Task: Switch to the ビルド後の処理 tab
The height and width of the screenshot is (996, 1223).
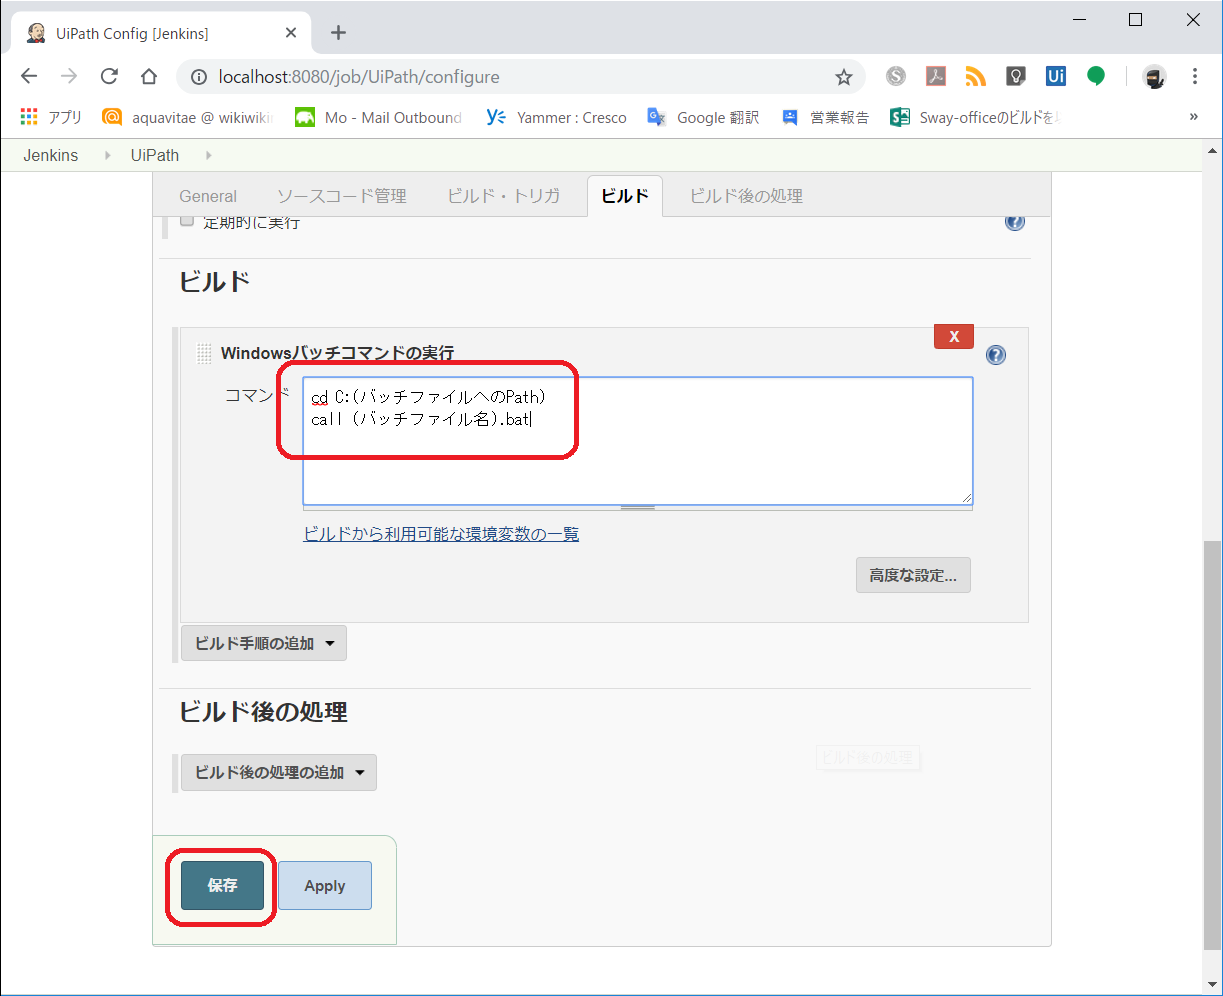Action: pyautogui.click(x=747, y=196)
